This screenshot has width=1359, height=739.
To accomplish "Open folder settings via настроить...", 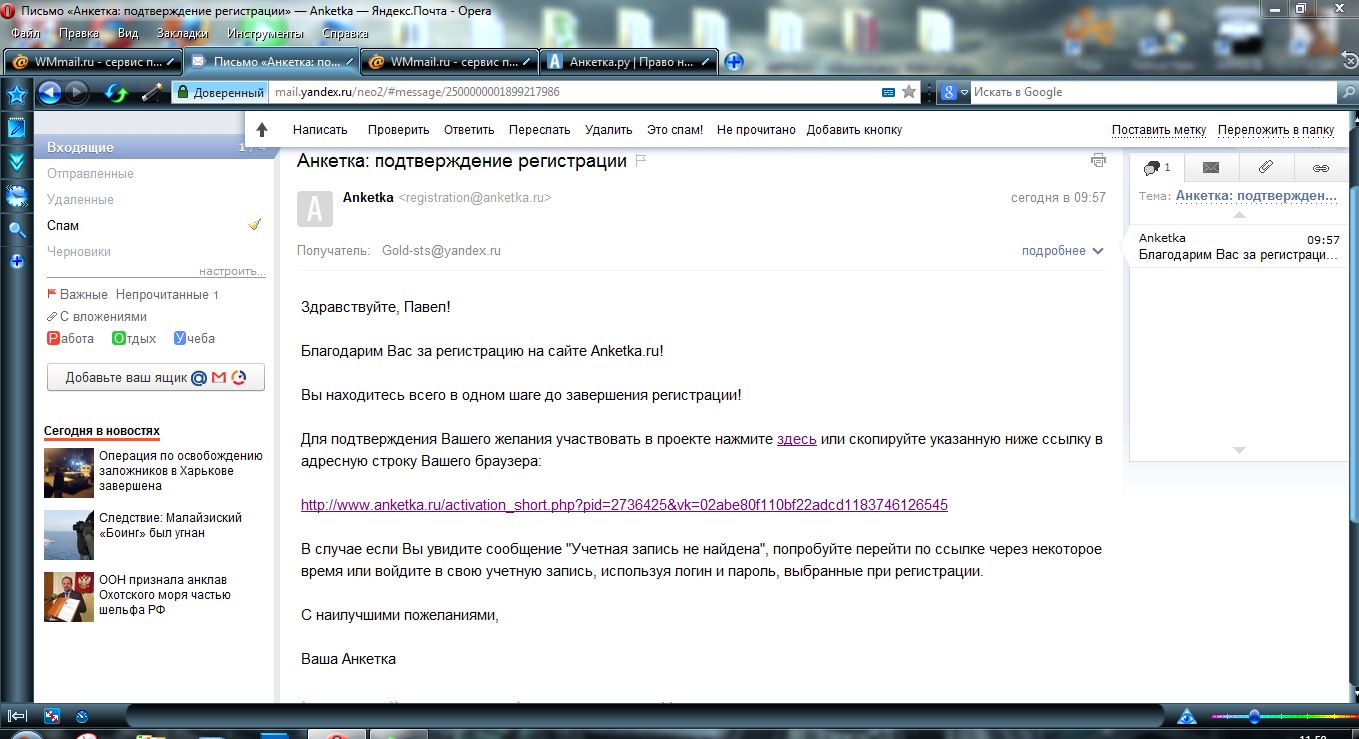I will click(232, 271).
